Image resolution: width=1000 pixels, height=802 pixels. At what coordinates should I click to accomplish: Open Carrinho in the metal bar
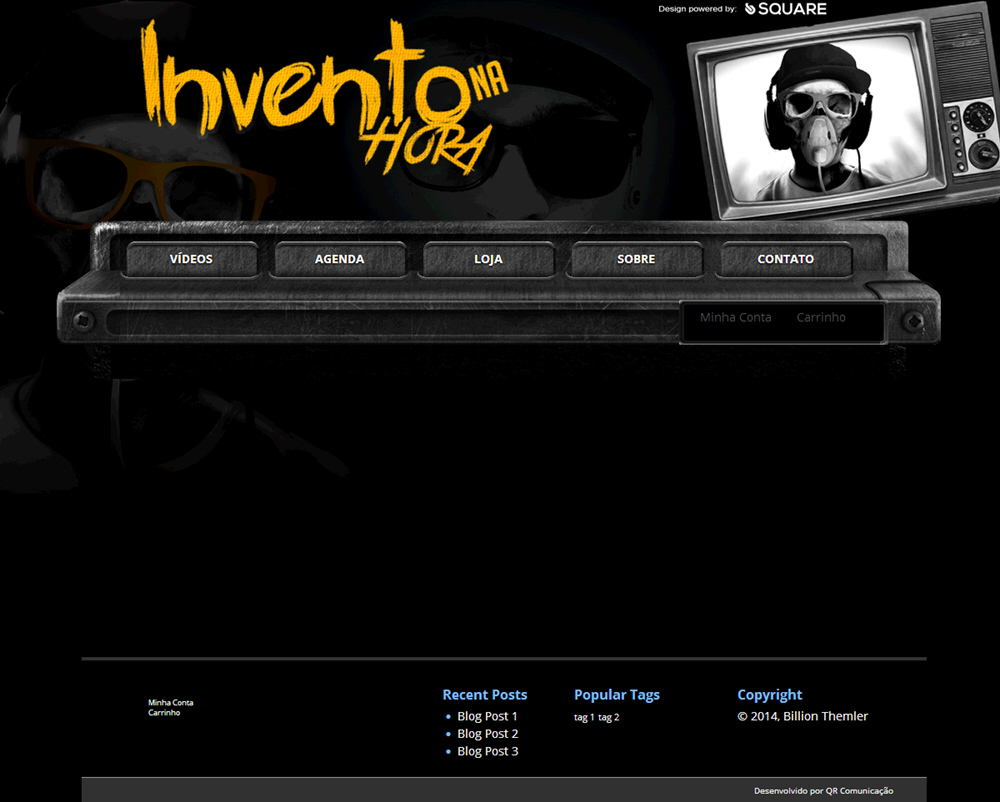821,317
